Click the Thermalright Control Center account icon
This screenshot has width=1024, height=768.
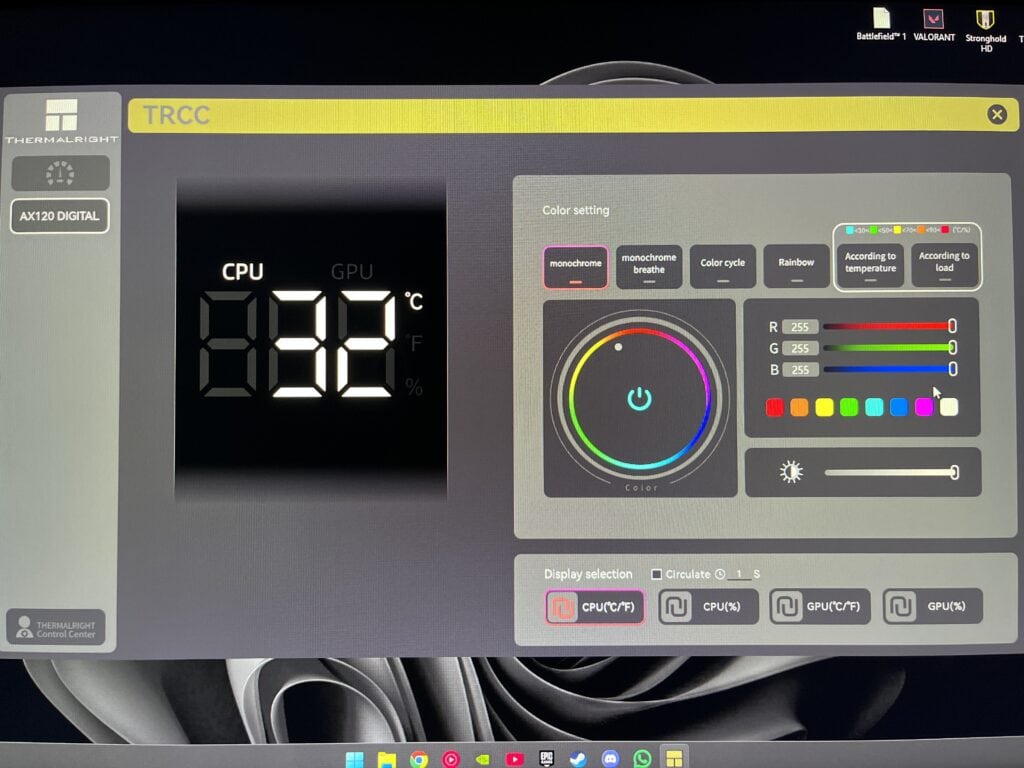(x=23, y=629)
